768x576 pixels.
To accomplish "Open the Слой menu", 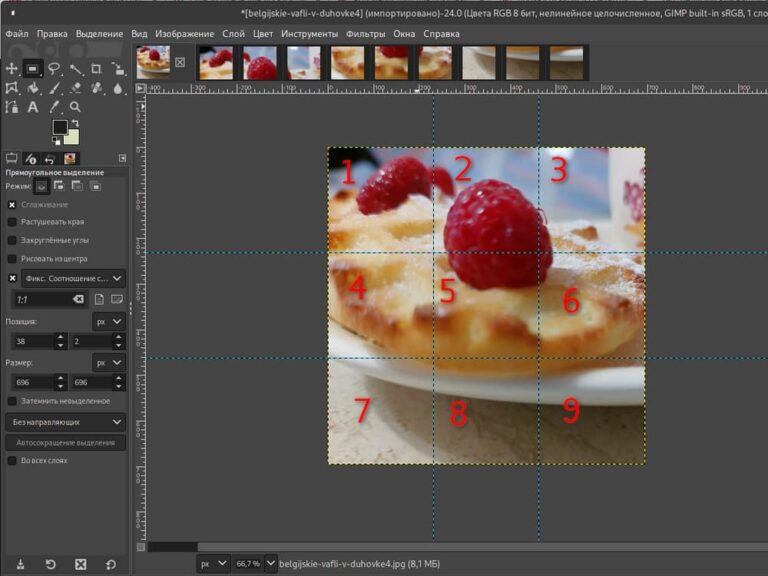I will click(233, 34).
